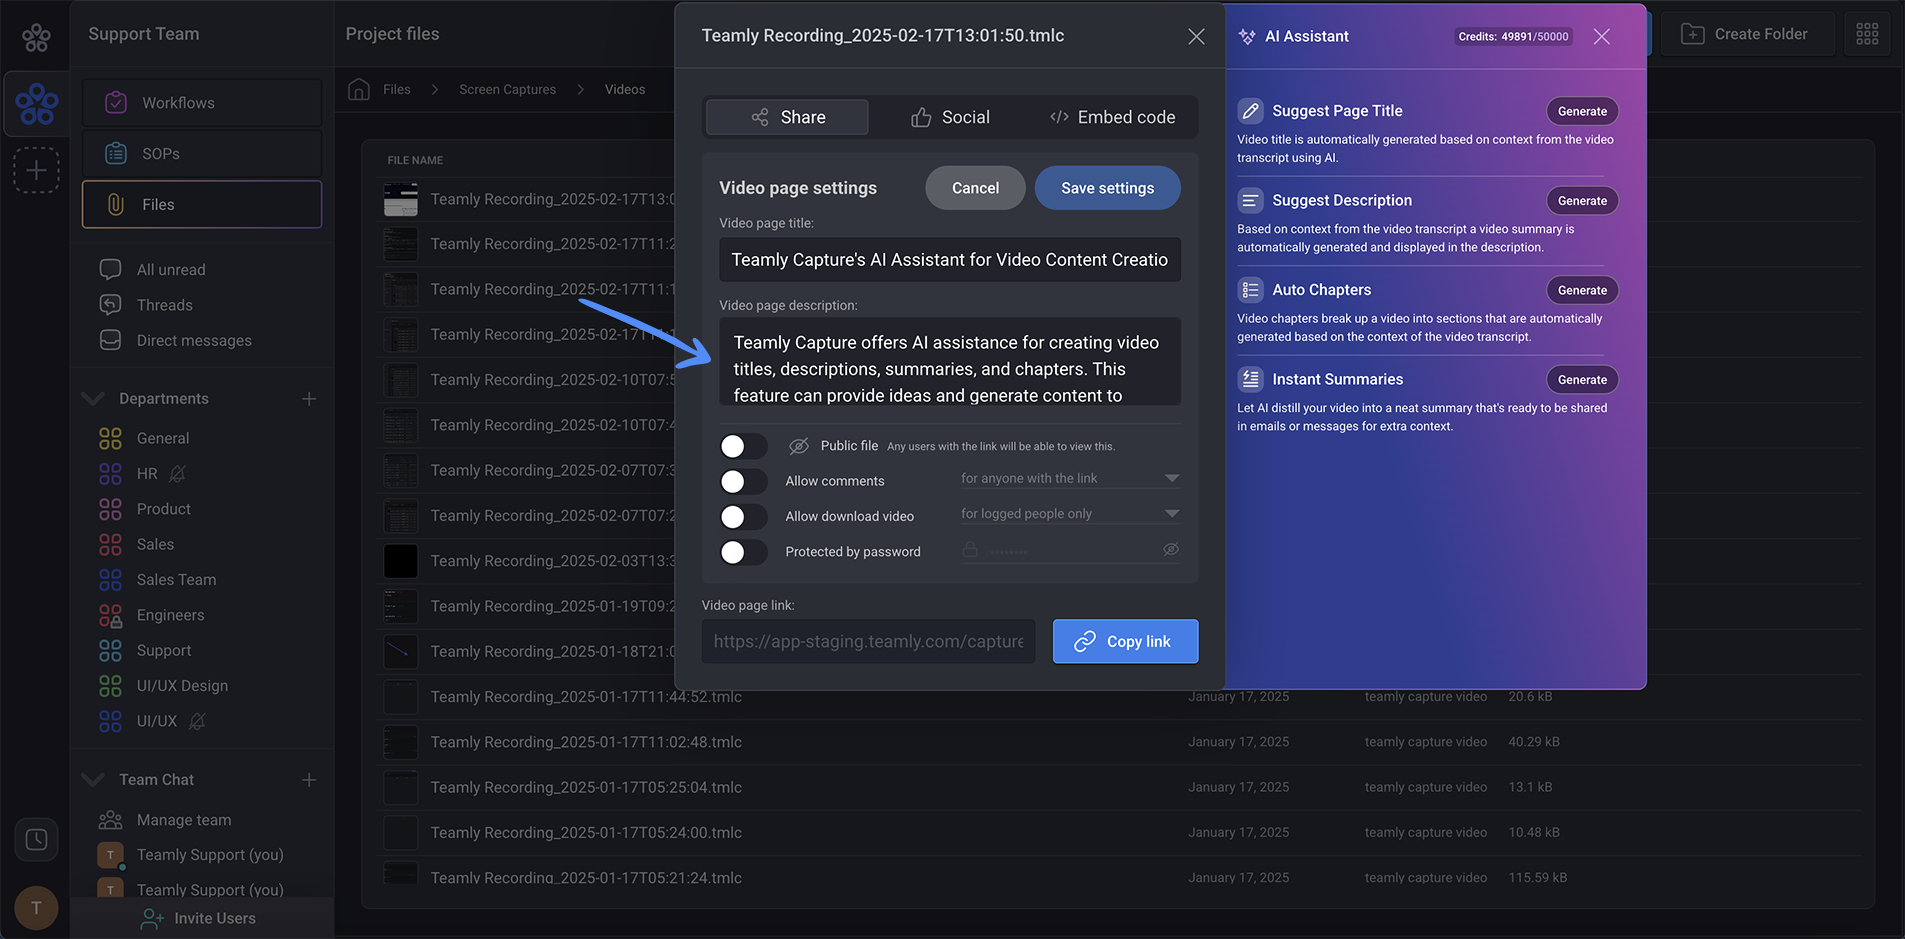The height and width of the screenshot is (939, 1905).
Task: Toggle the Allow download video switch
Action: pyautogui.click(x=743, y=517)
